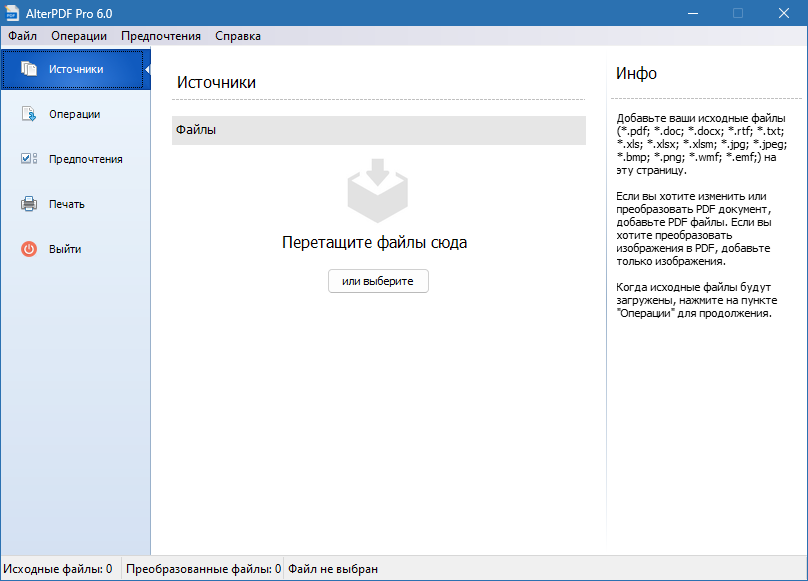The image size is (808, 581).
Task: Open the Файл menu
Action: tap(22, 36)
